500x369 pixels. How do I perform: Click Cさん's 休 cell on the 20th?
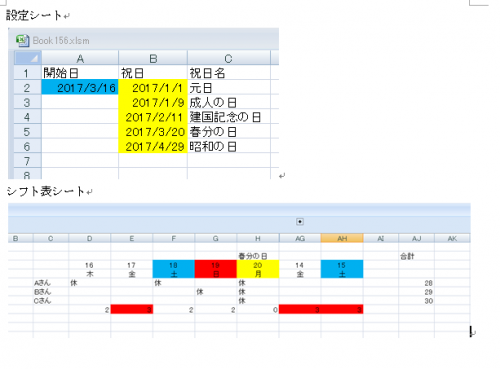pyautogui.click(x=258, y=301)
